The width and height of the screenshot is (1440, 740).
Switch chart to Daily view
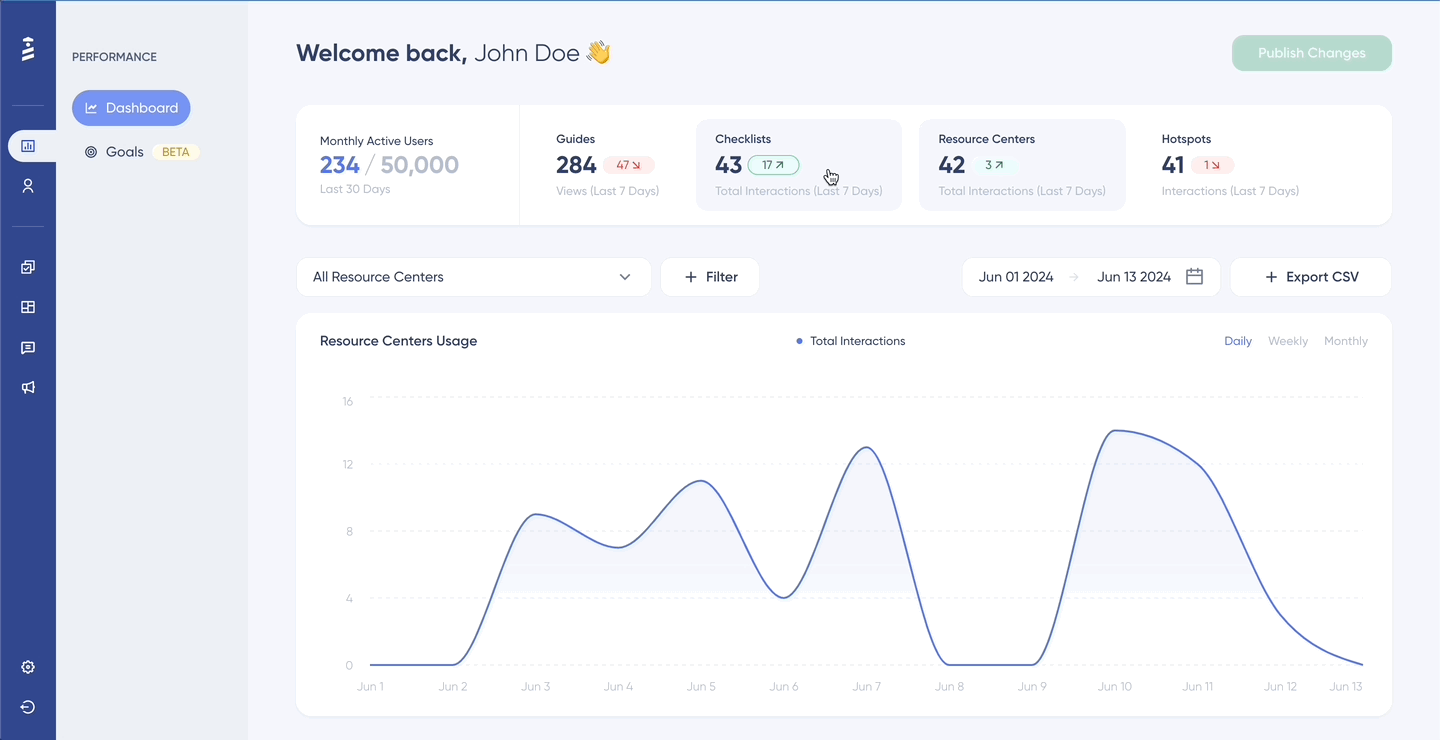coord(1238,341)
